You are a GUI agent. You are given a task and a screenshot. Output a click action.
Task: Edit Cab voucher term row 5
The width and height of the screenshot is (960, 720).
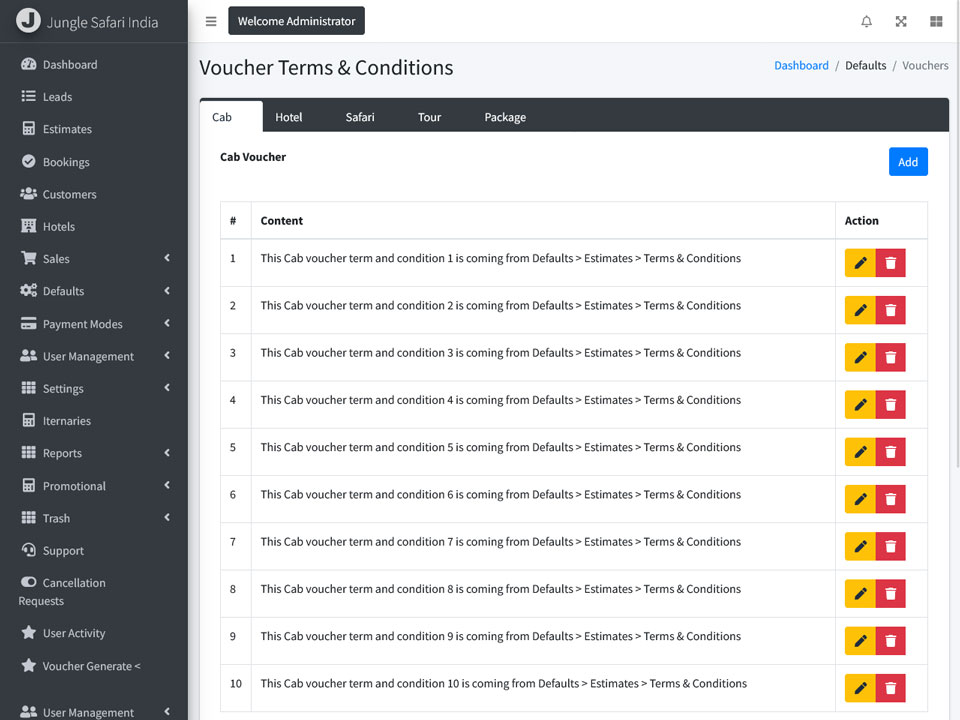tap(860, 452)
